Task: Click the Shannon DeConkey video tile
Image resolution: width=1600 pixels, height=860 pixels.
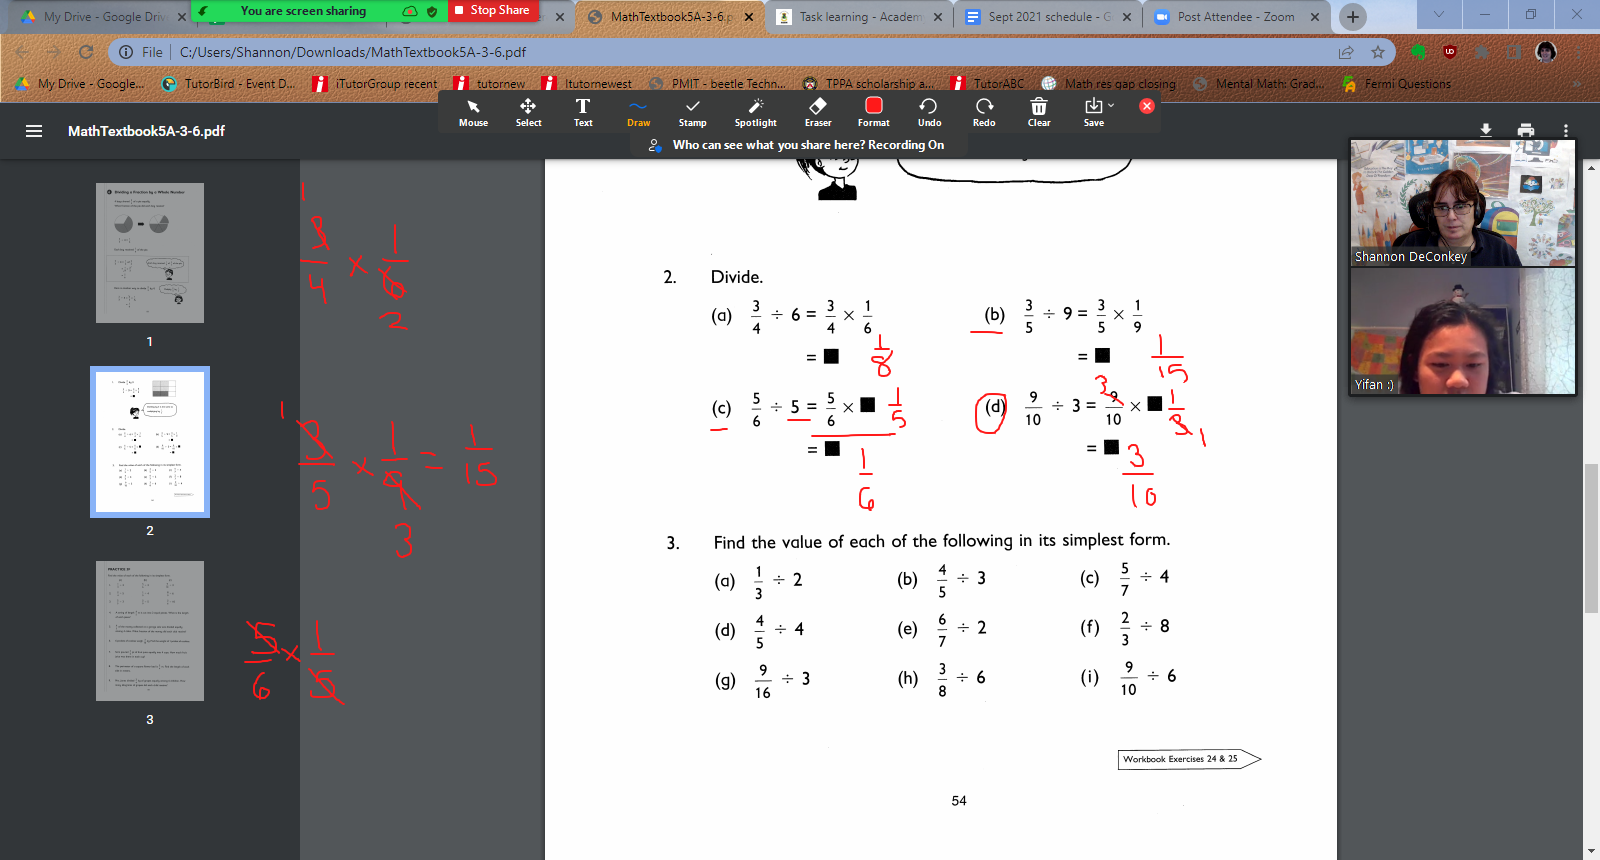Action: 1462,203
